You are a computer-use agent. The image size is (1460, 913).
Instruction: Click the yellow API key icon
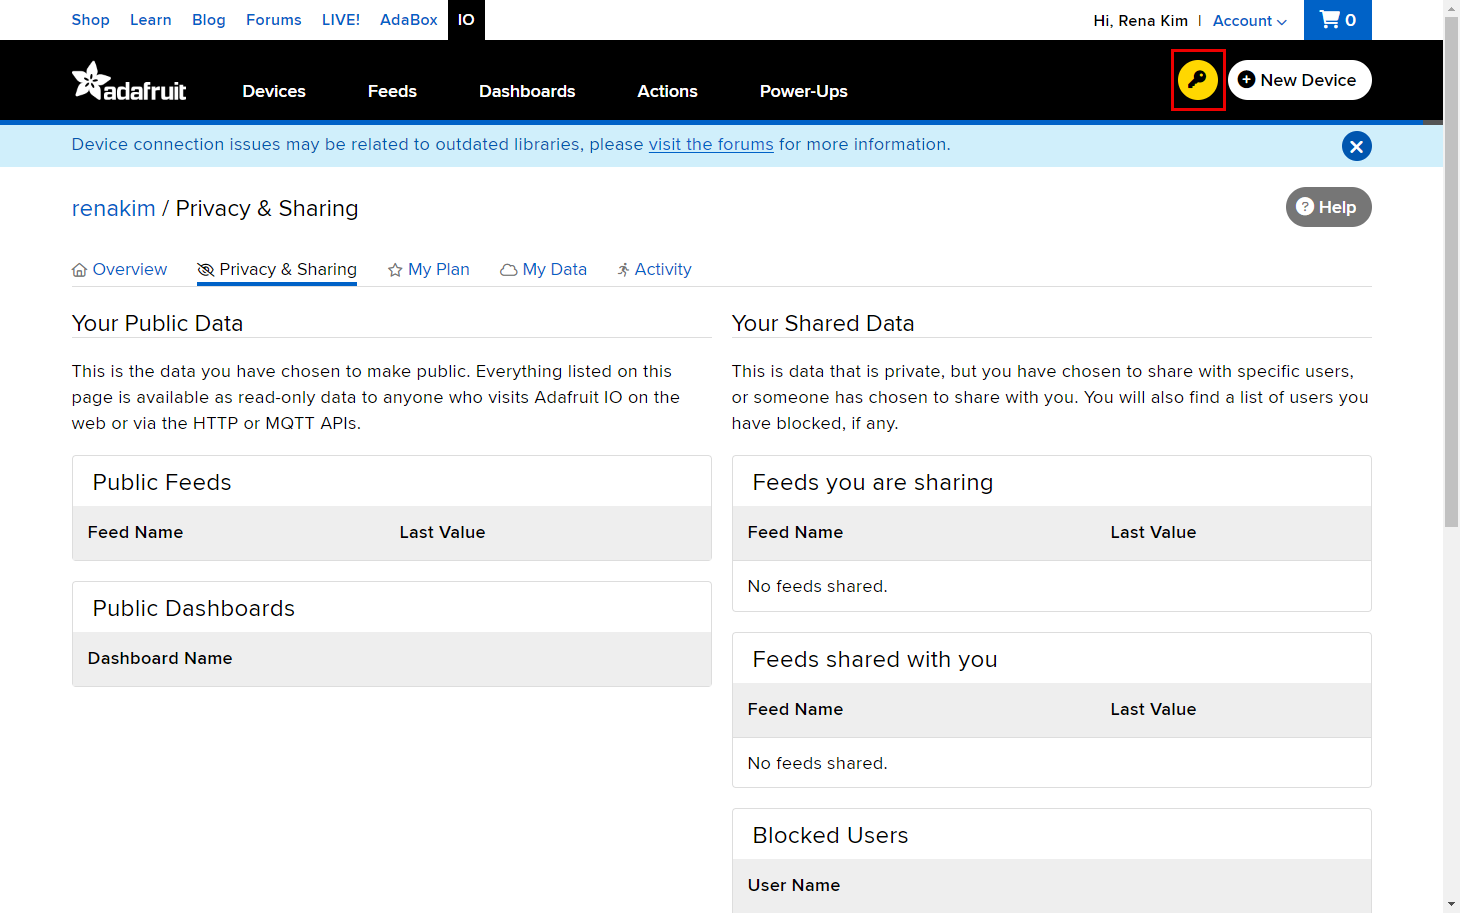[x=1198, y=80]
